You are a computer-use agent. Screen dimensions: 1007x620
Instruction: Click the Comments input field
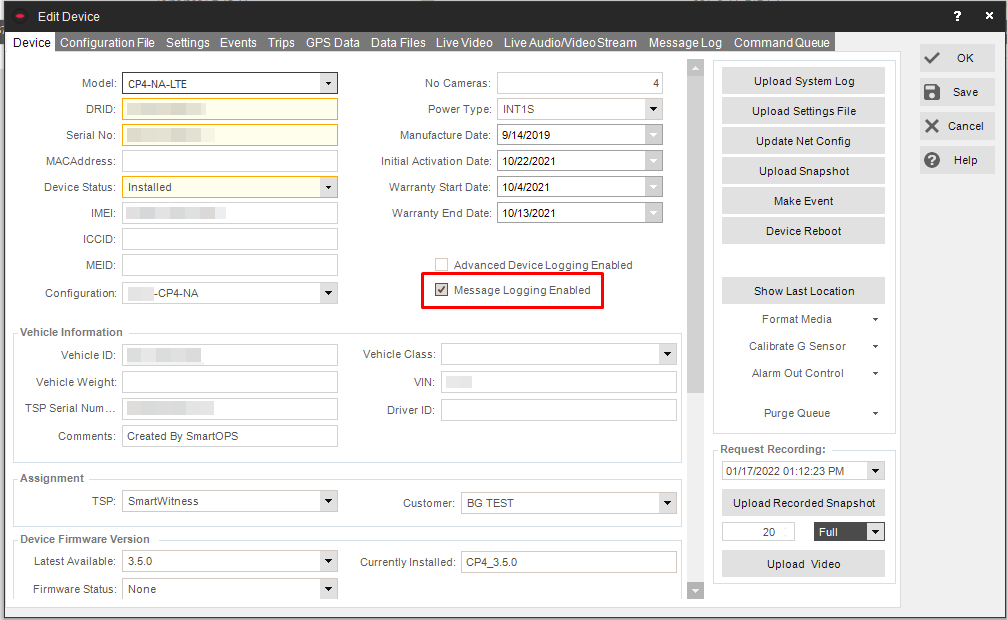[230, 436]
